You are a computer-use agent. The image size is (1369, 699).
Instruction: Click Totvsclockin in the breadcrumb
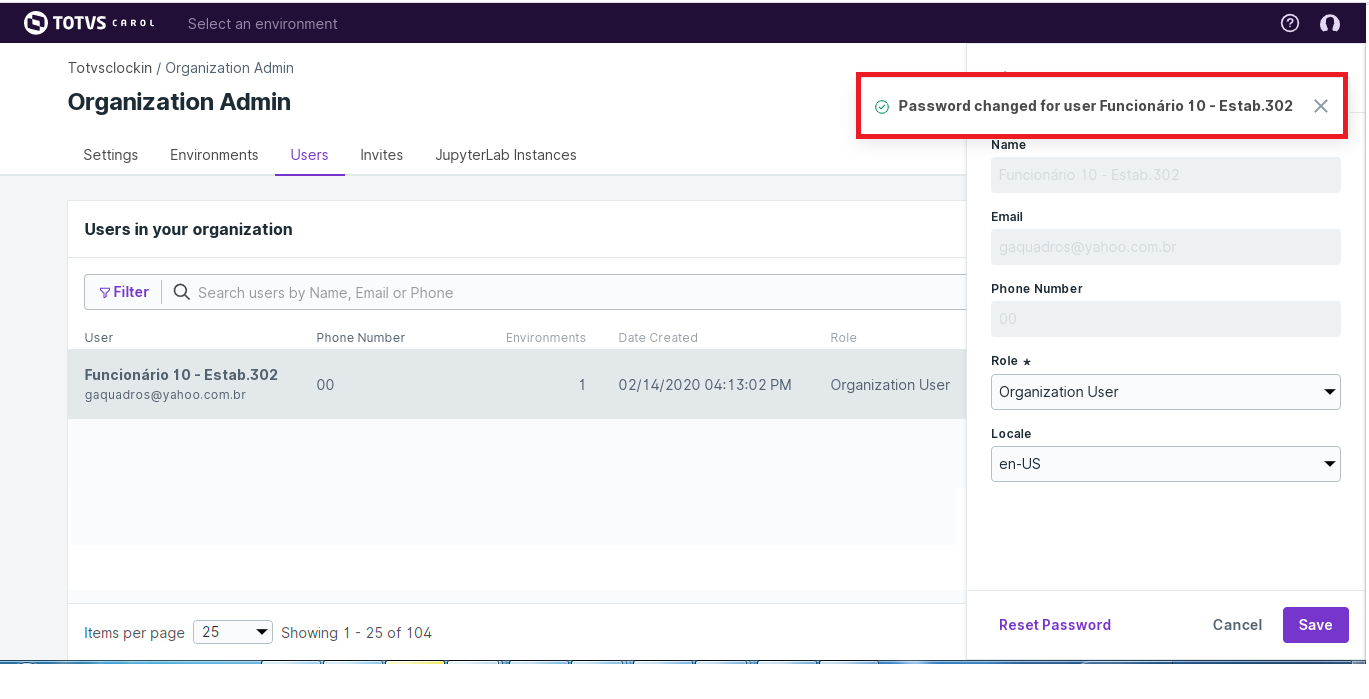click(x=110, y=68)
